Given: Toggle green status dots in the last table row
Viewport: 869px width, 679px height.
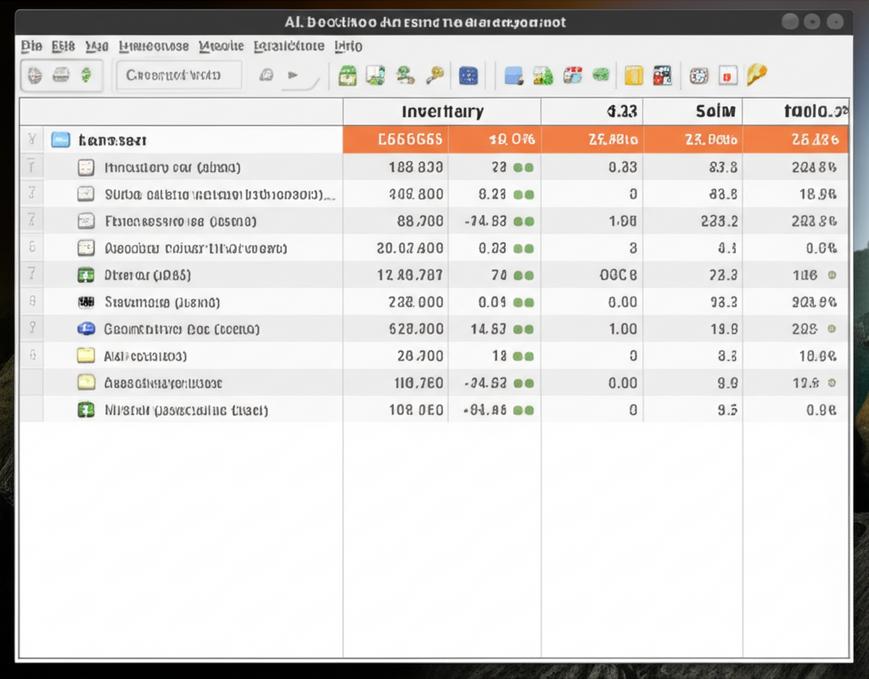Looking at the screenshot, I should point(523,410).
